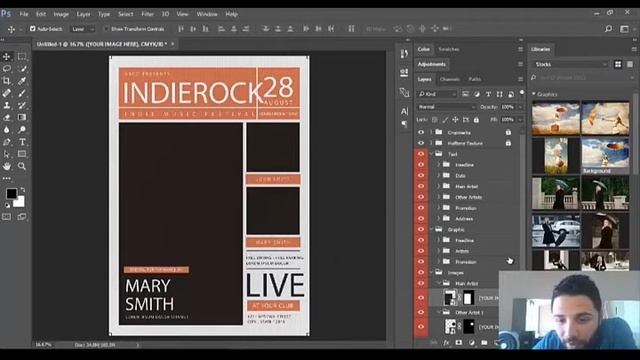This screenshot has height=360, width=640.
Task: Open the Auto-Select Layer dropdown
Action: (82, 29)
